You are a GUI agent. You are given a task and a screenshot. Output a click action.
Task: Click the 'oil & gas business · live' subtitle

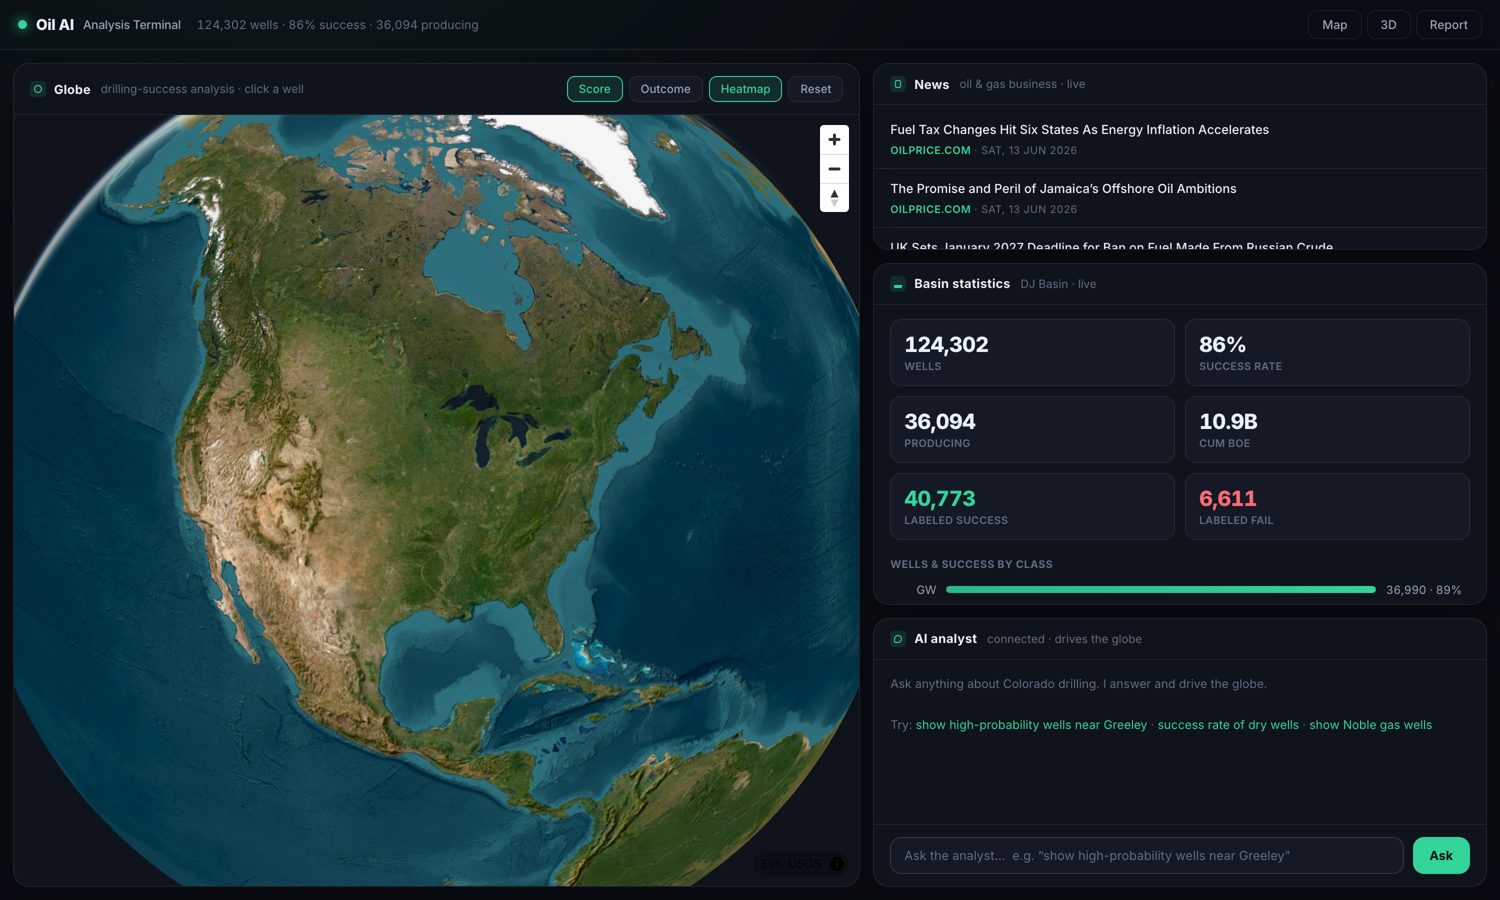point(1022,84)
